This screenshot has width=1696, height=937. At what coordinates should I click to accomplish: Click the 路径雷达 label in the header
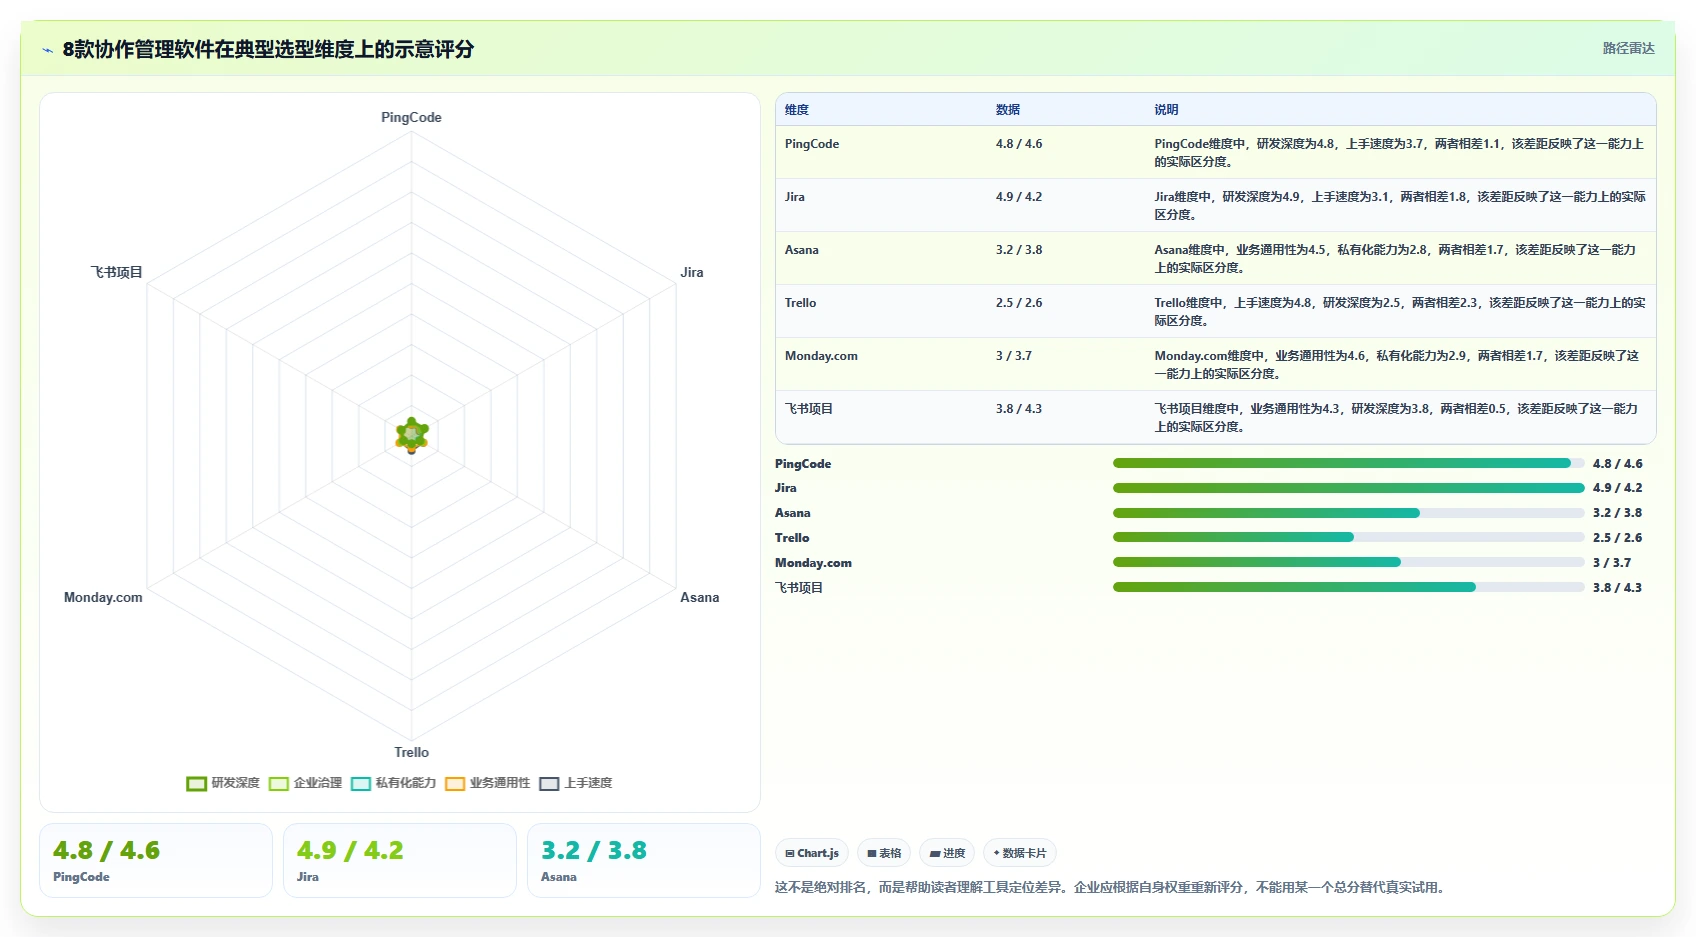pyautogui.click(x=1628, y=48)
